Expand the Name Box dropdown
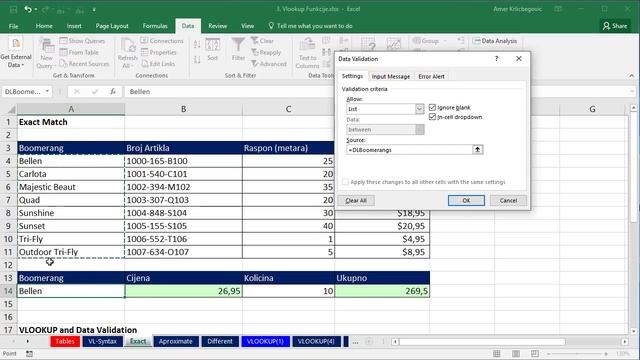The width and height of the screenshot is (640, 360). pyautogui.click(x=47, y=91)
